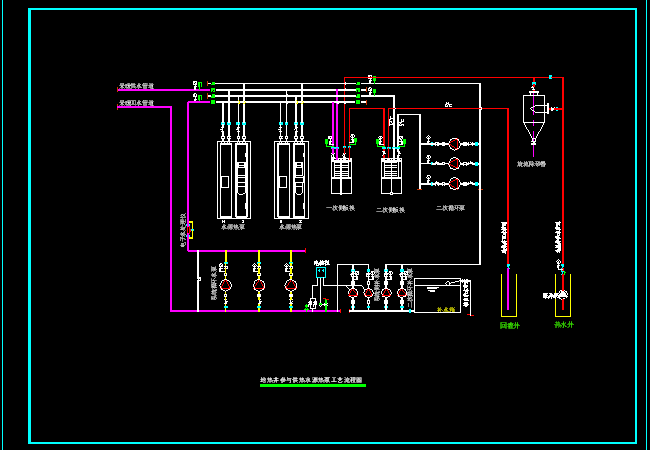Click the green 热水井 label text

[564, 325]
